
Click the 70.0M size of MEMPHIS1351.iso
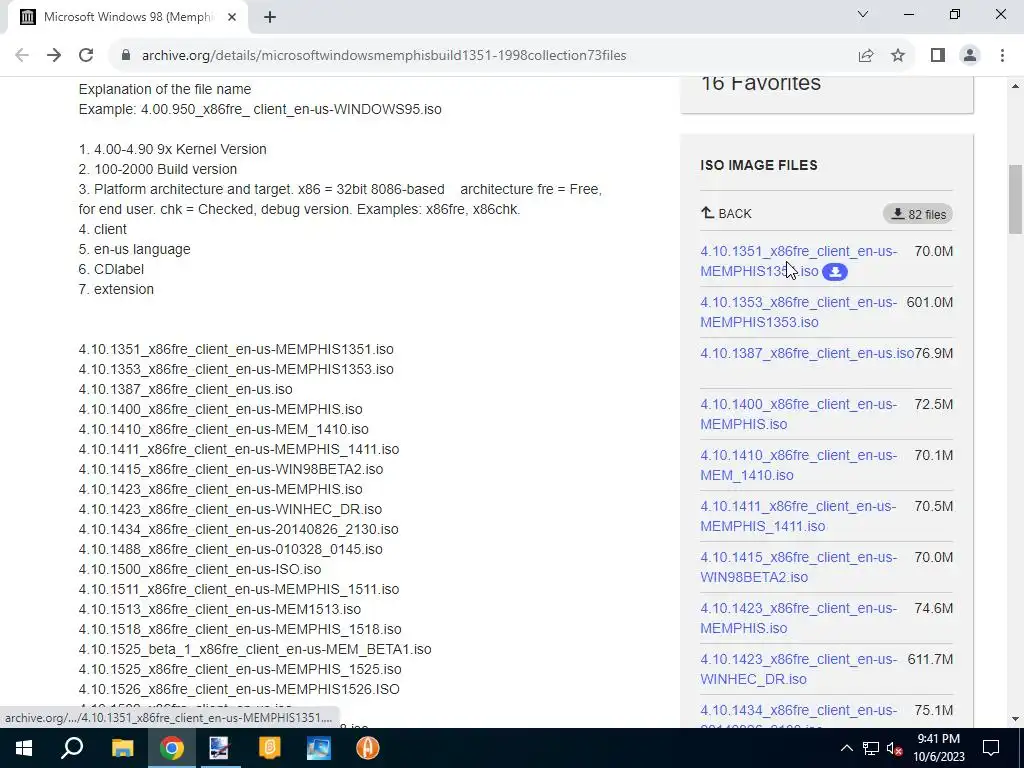coord(934,251)
